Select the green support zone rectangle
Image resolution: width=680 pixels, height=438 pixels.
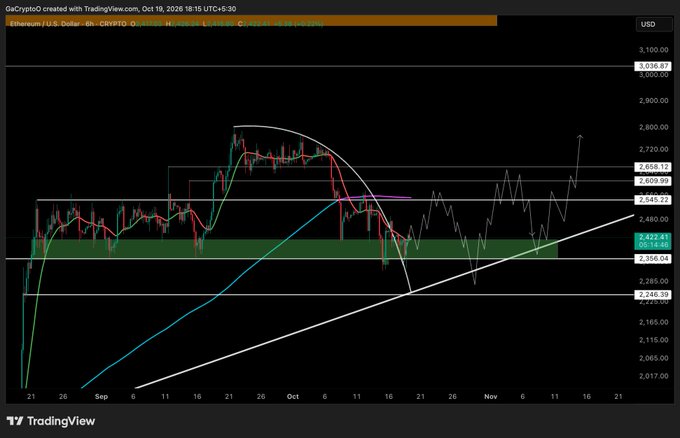pos(295,249)
